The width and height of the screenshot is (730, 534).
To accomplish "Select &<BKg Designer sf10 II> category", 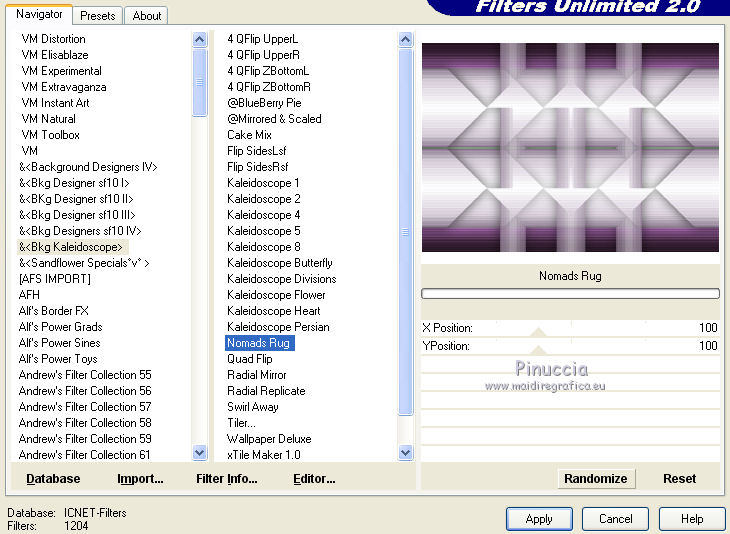I will (x=76, y=199).
